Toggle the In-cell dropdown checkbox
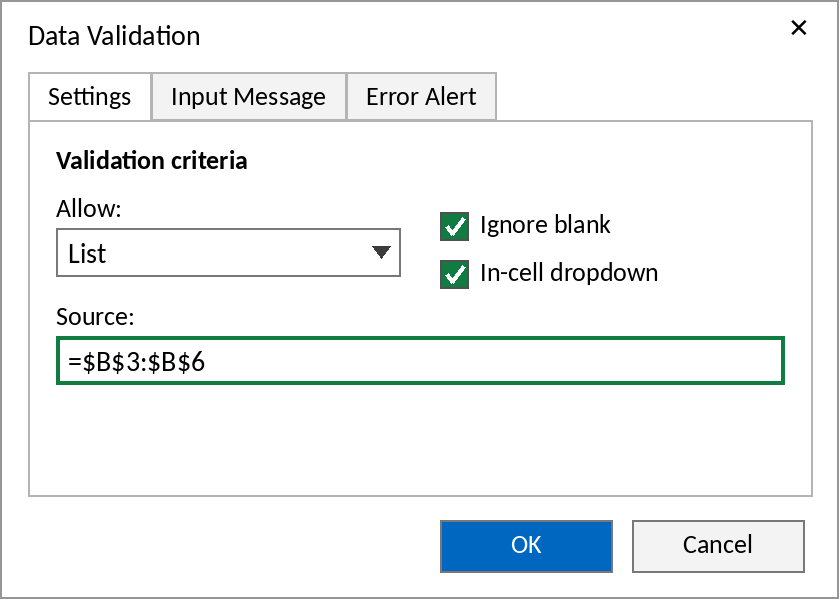Viewport: 840px width, 600px height. [x=454, y=274]
